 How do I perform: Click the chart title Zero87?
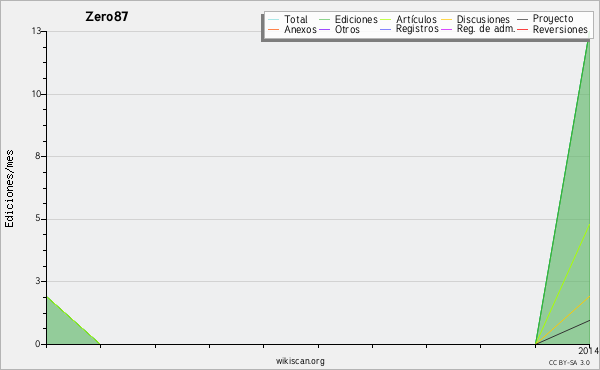coord(107,17)
